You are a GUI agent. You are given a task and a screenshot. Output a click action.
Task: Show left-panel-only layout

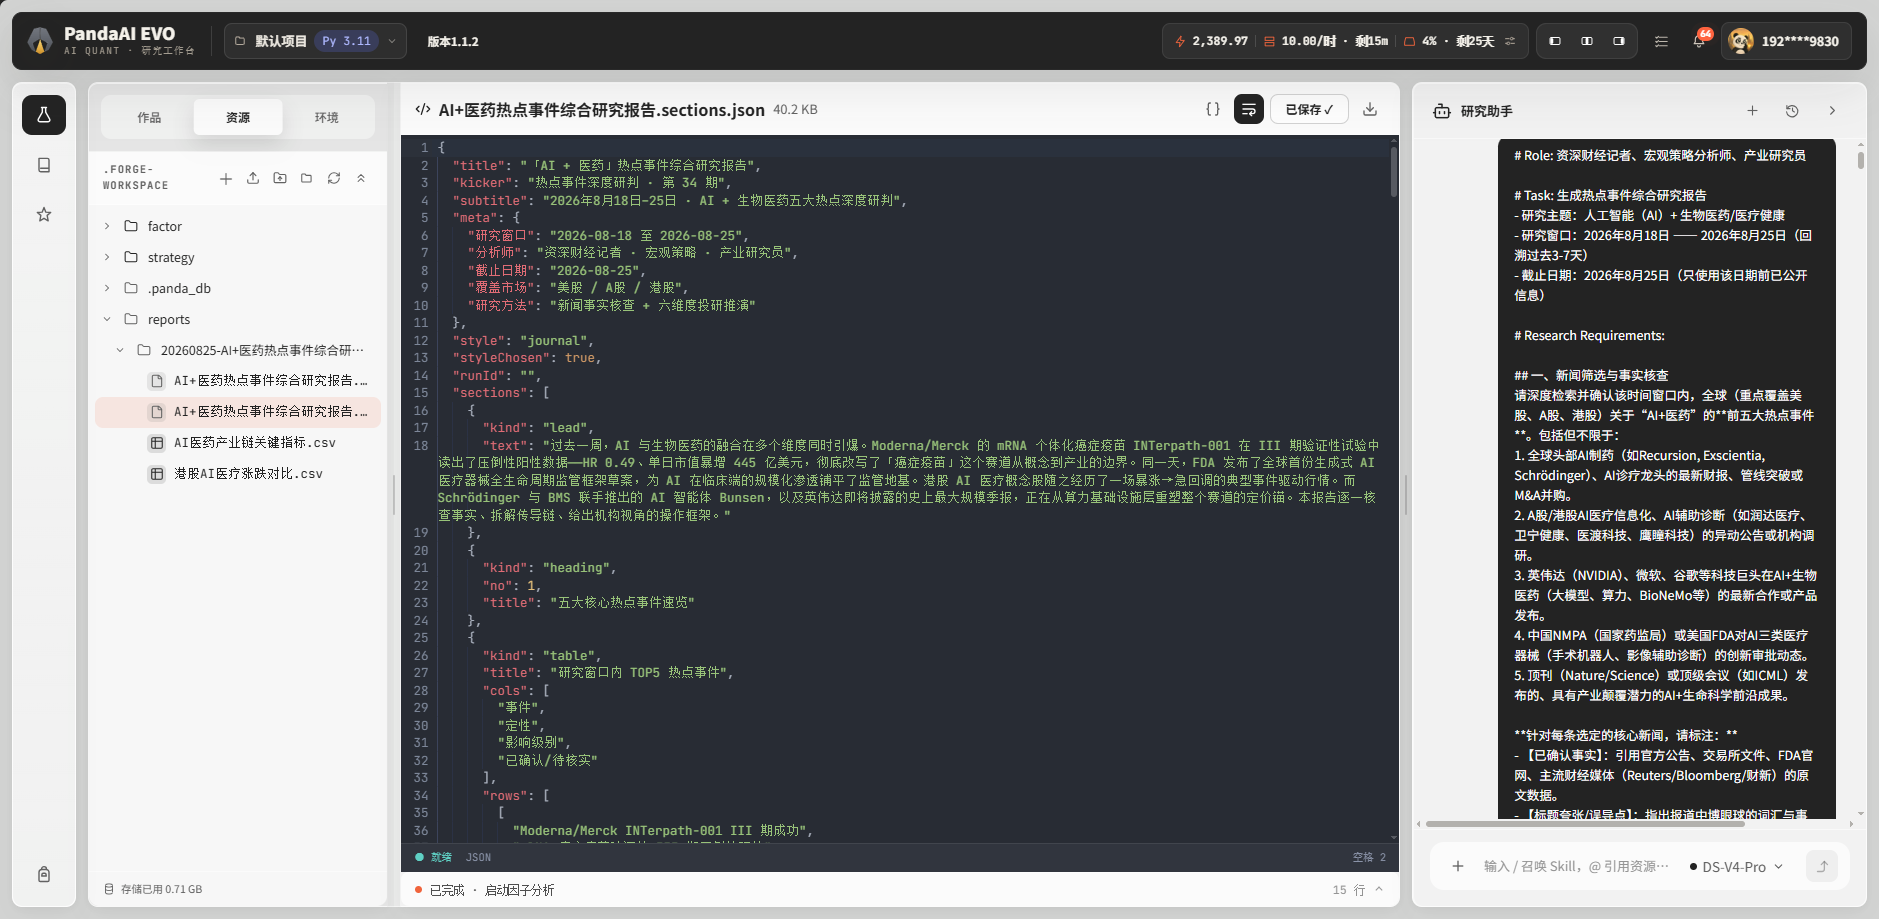point(1555,41)
